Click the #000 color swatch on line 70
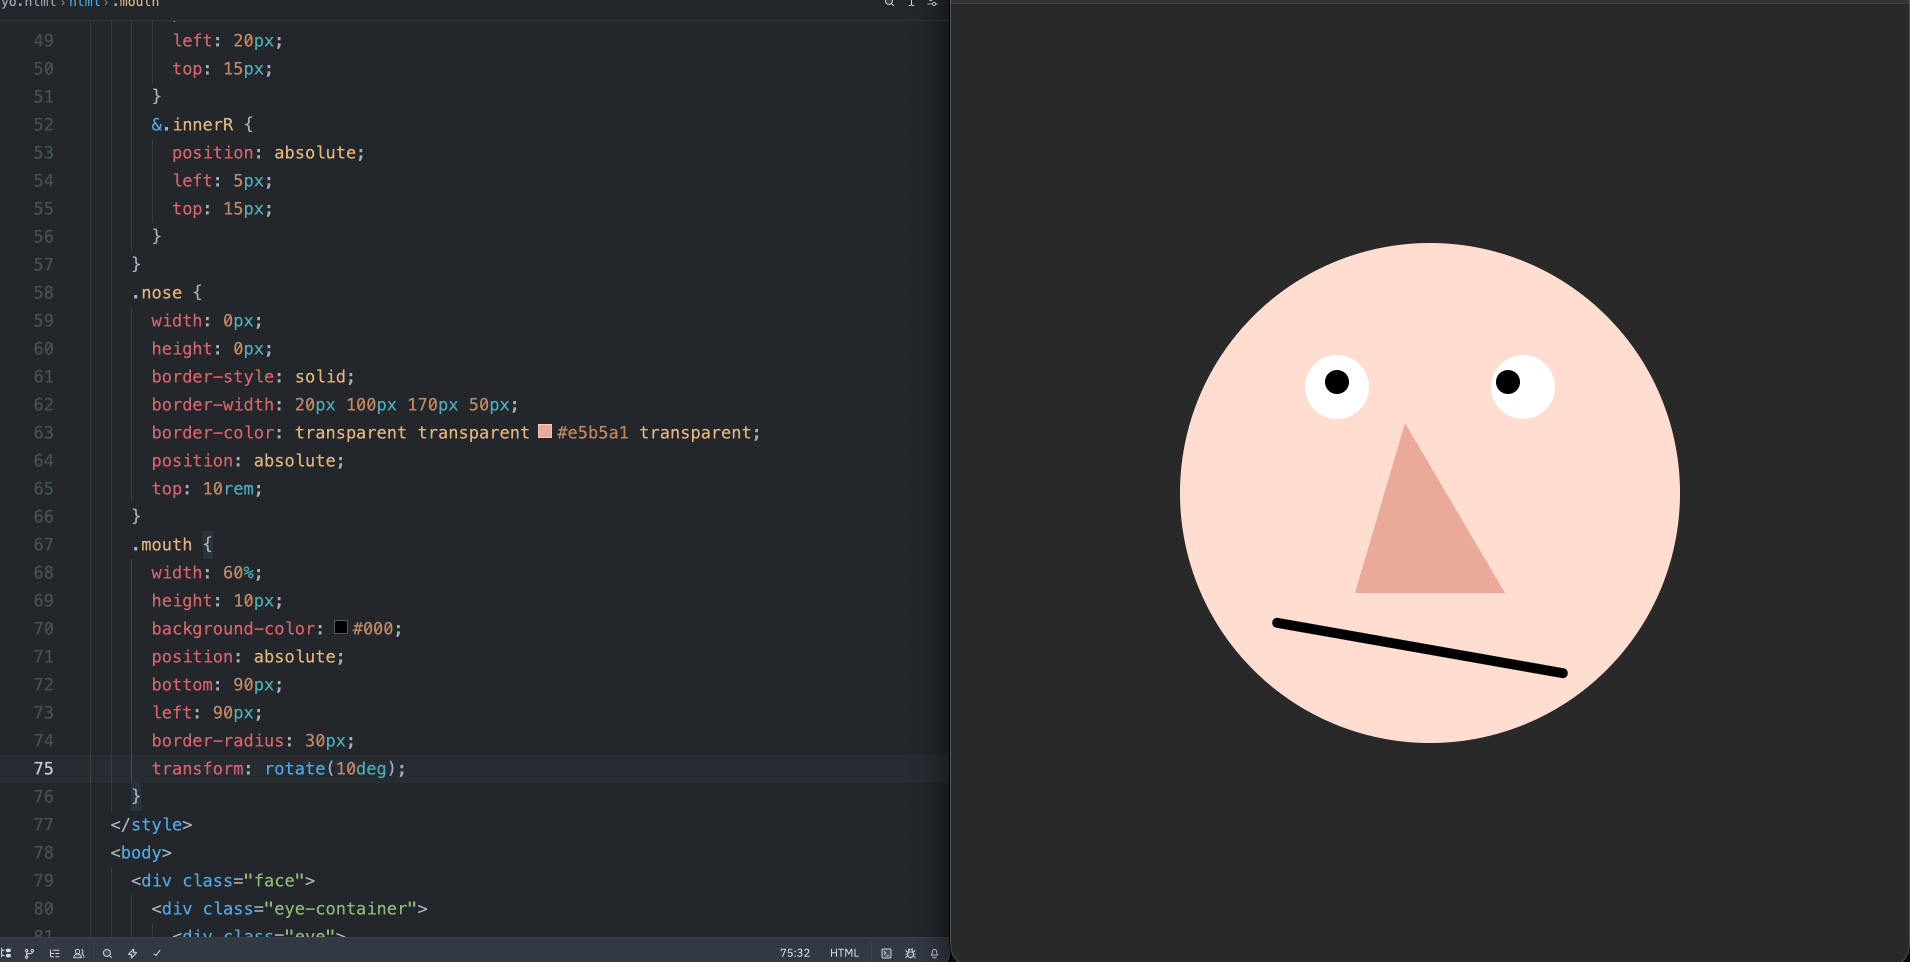Viewport: 1910px width, 962px height. (341, 627)
